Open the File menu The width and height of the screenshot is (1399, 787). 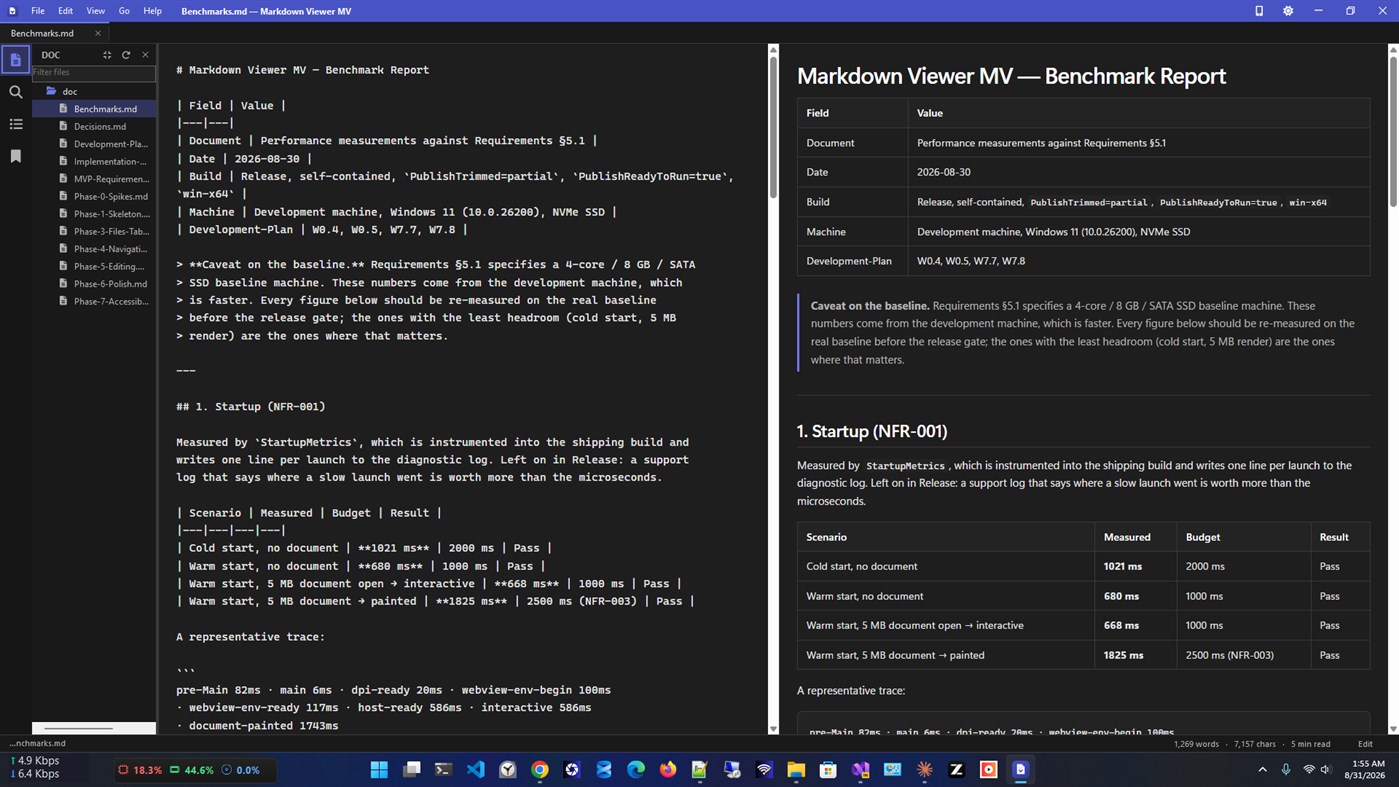click(x=37, y=11)
